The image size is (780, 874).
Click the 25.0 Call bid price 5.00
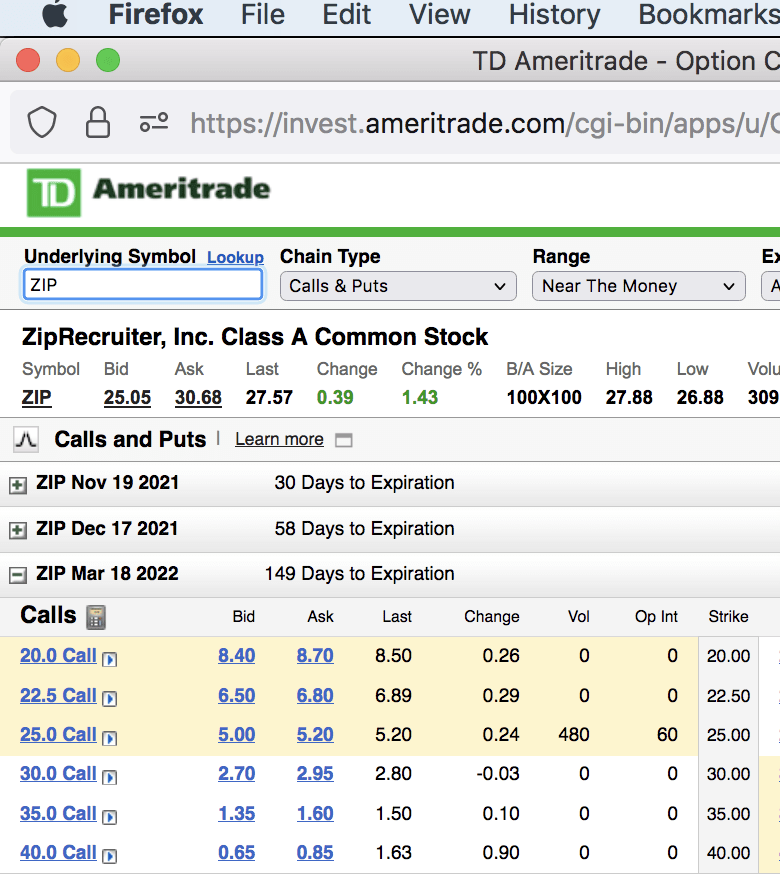click(237, 735)
